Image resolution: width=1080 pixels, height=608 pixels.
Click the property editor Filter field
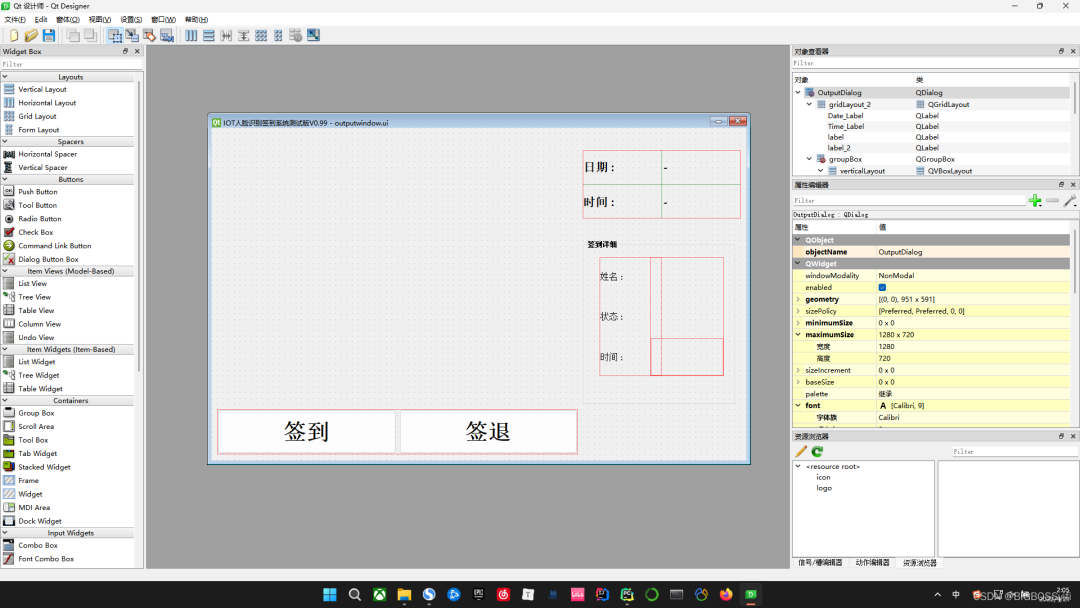tap(909, 200)
